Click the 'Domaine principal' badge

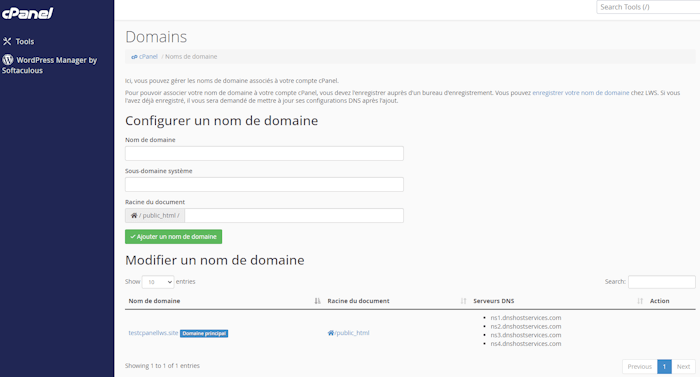(x=204, y=334)
